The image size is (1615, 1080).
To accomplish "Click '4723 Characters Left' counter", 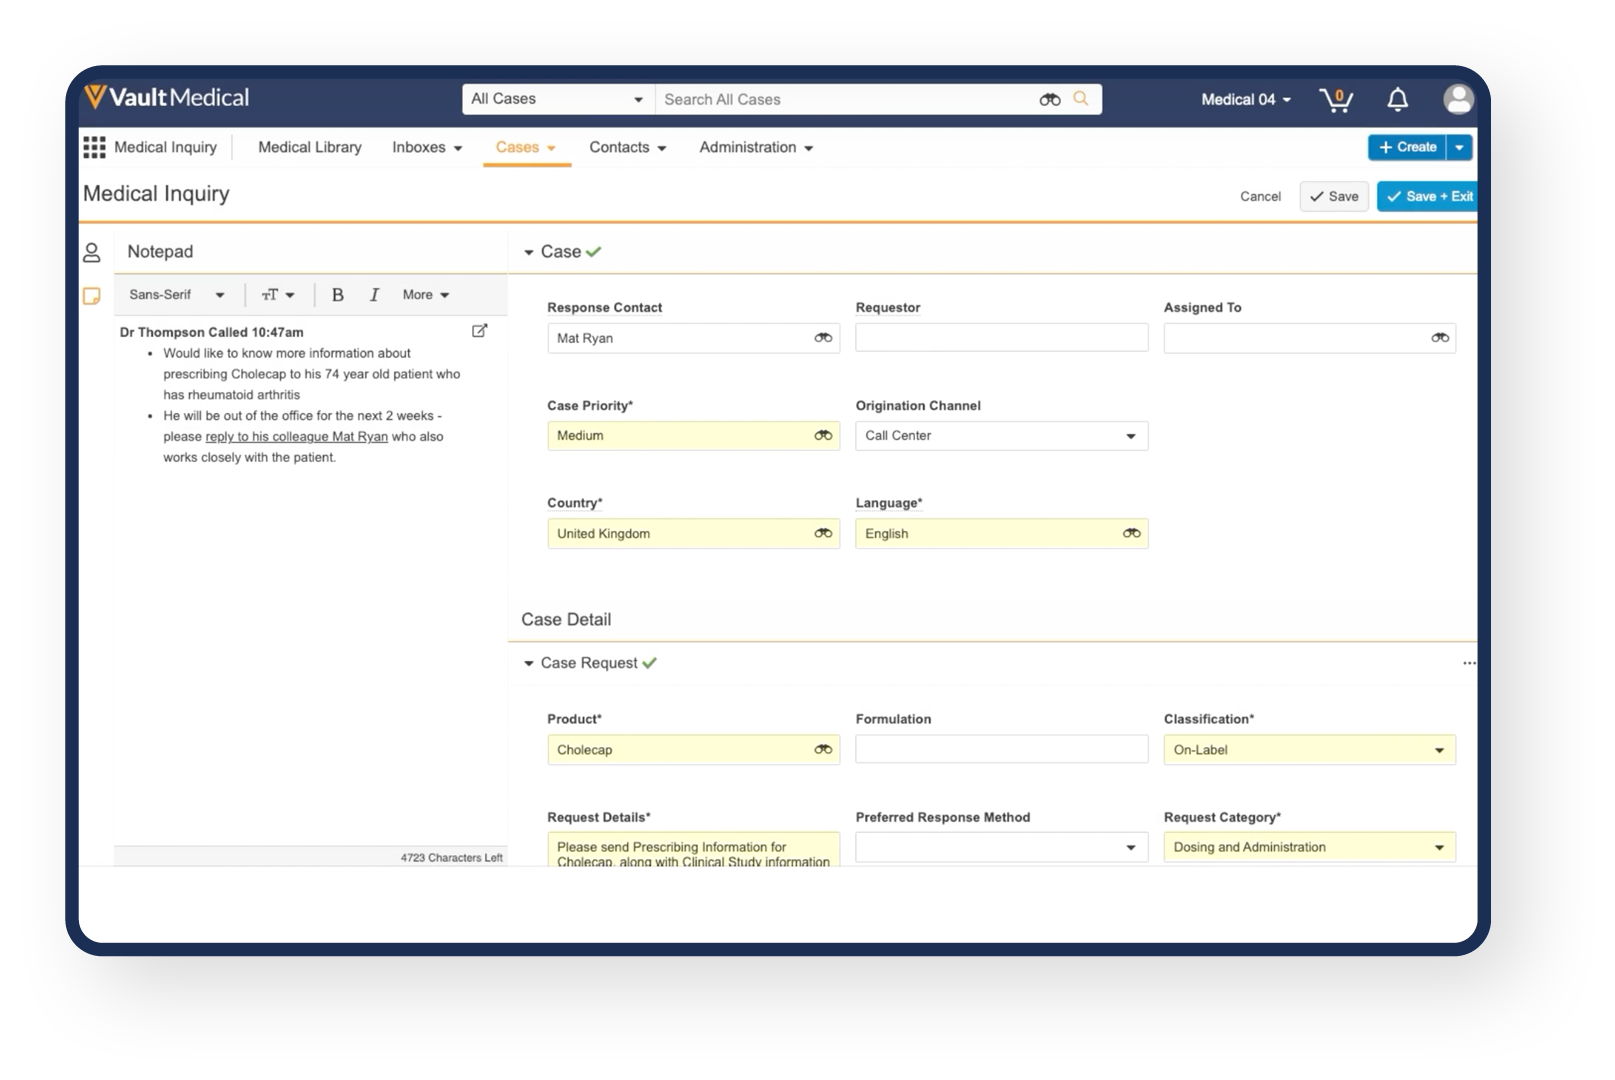I will click(x=451, y=858).
